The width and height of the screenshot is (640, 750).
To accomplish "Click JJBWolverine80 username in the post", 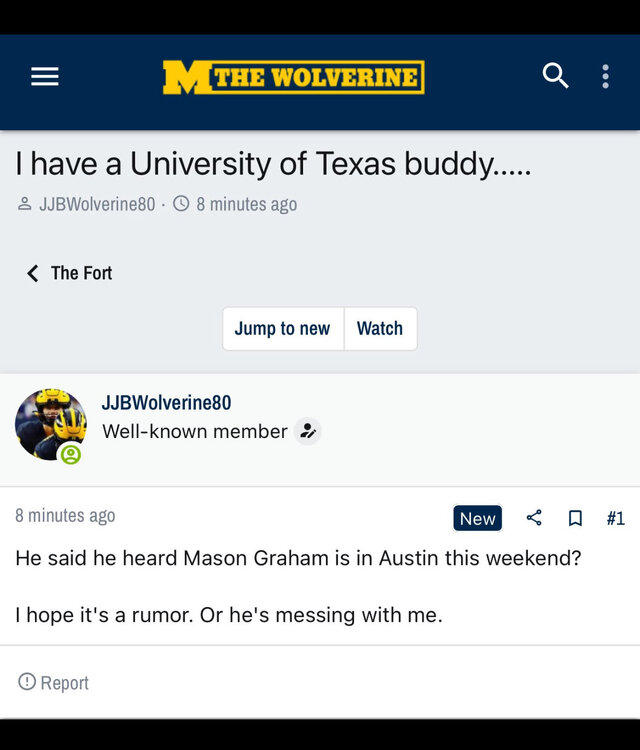I will coord(166,402).
